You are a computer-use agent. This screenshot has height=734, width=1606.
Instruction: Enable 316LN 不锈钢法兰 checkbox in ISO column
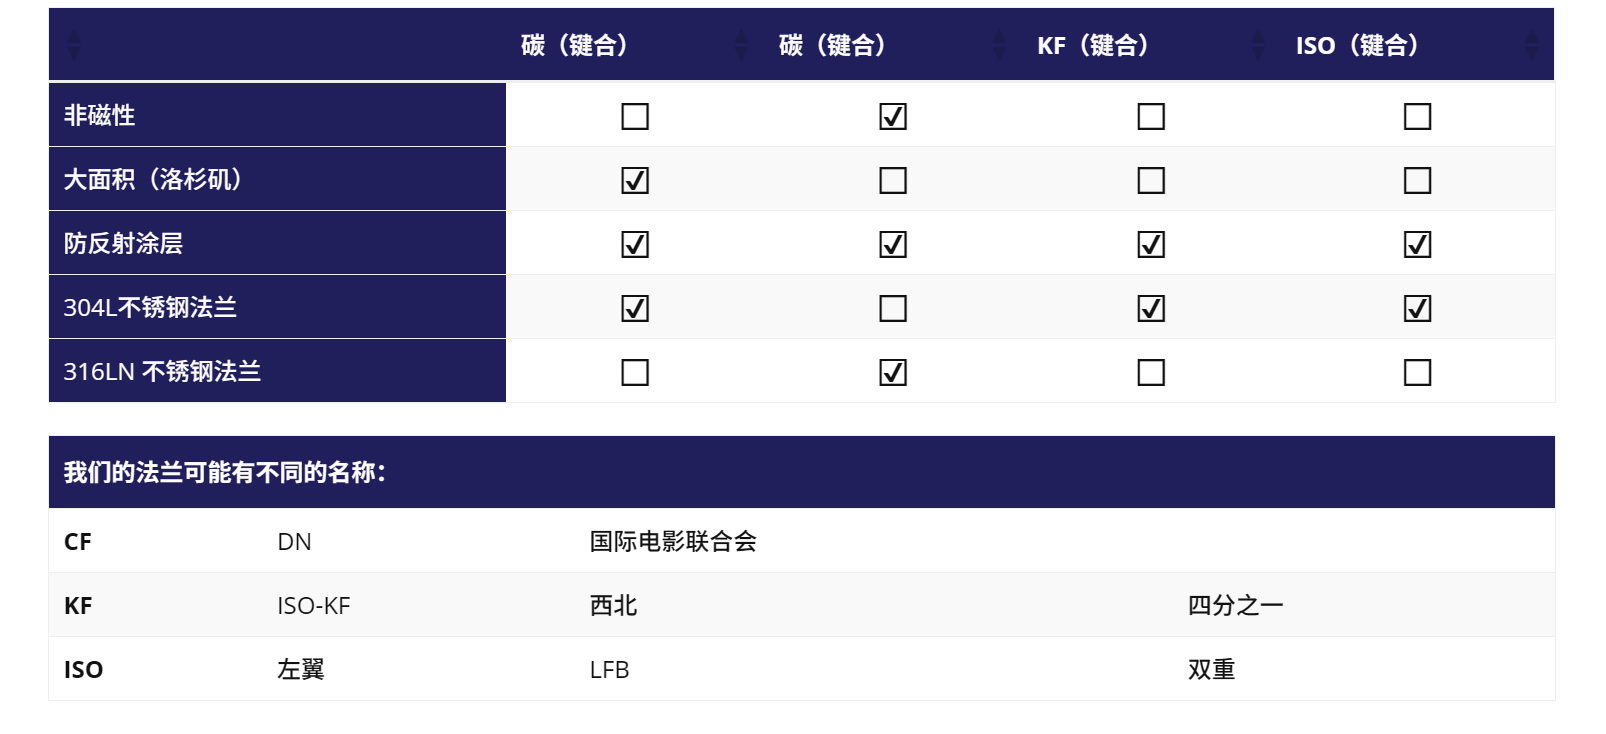tap(1417, 373)
